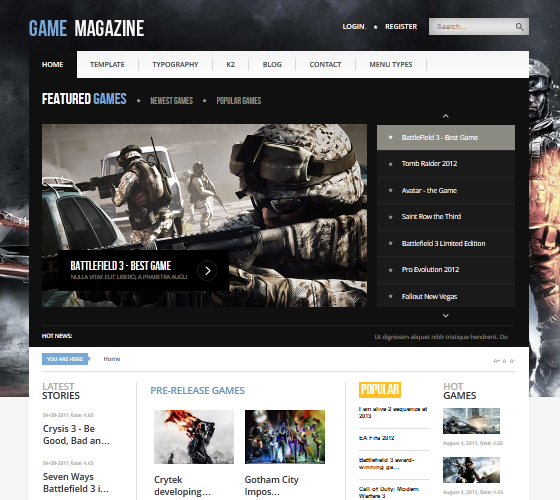Click the PRE-RELEASE GAMES heading

(198, 391)
